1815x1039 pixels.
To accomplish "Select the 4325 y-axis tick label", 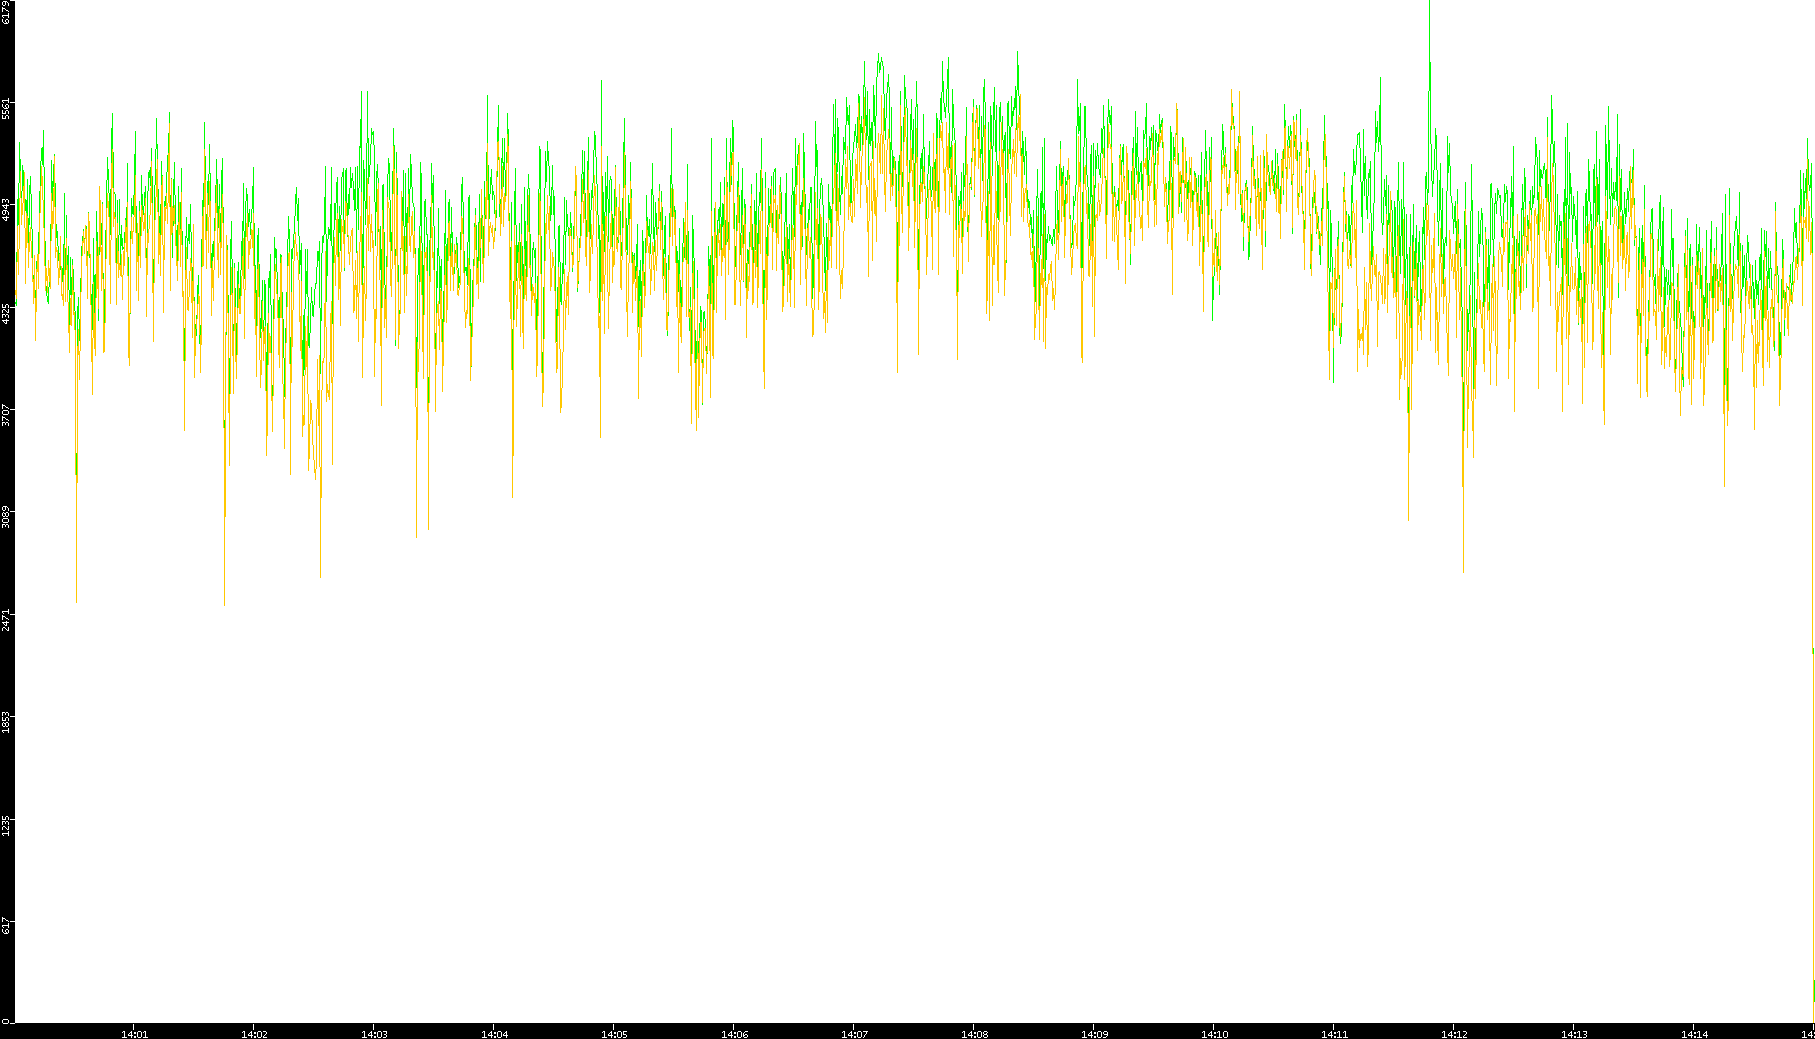I will coord(7,313).
